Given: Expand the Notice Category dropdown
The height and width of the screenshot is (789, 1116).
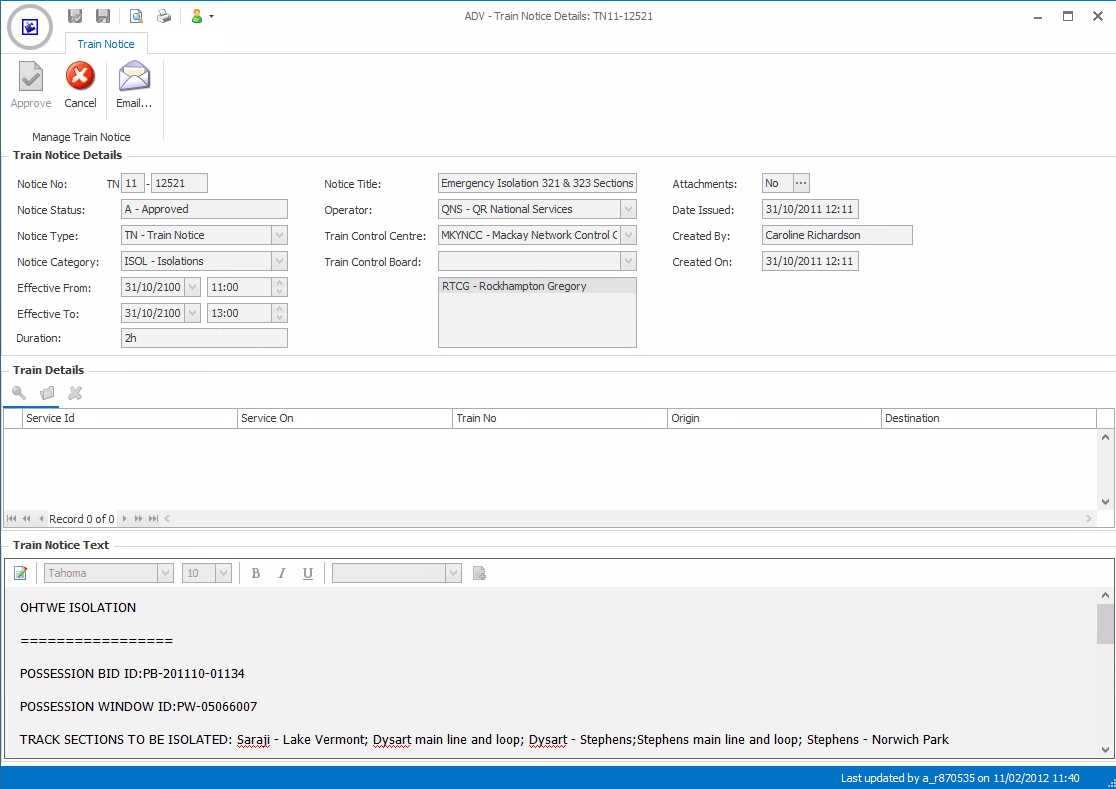Looking at the screenshot, I should pyautogui.click(x=280, y=262).
